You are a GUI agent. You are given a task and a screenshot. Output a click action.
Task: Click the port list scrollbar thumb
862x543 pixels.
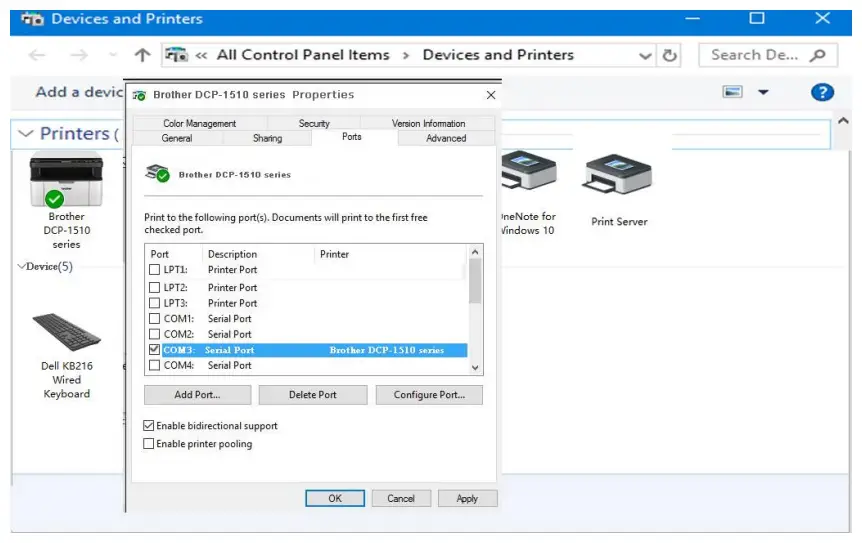coord(475,281)
